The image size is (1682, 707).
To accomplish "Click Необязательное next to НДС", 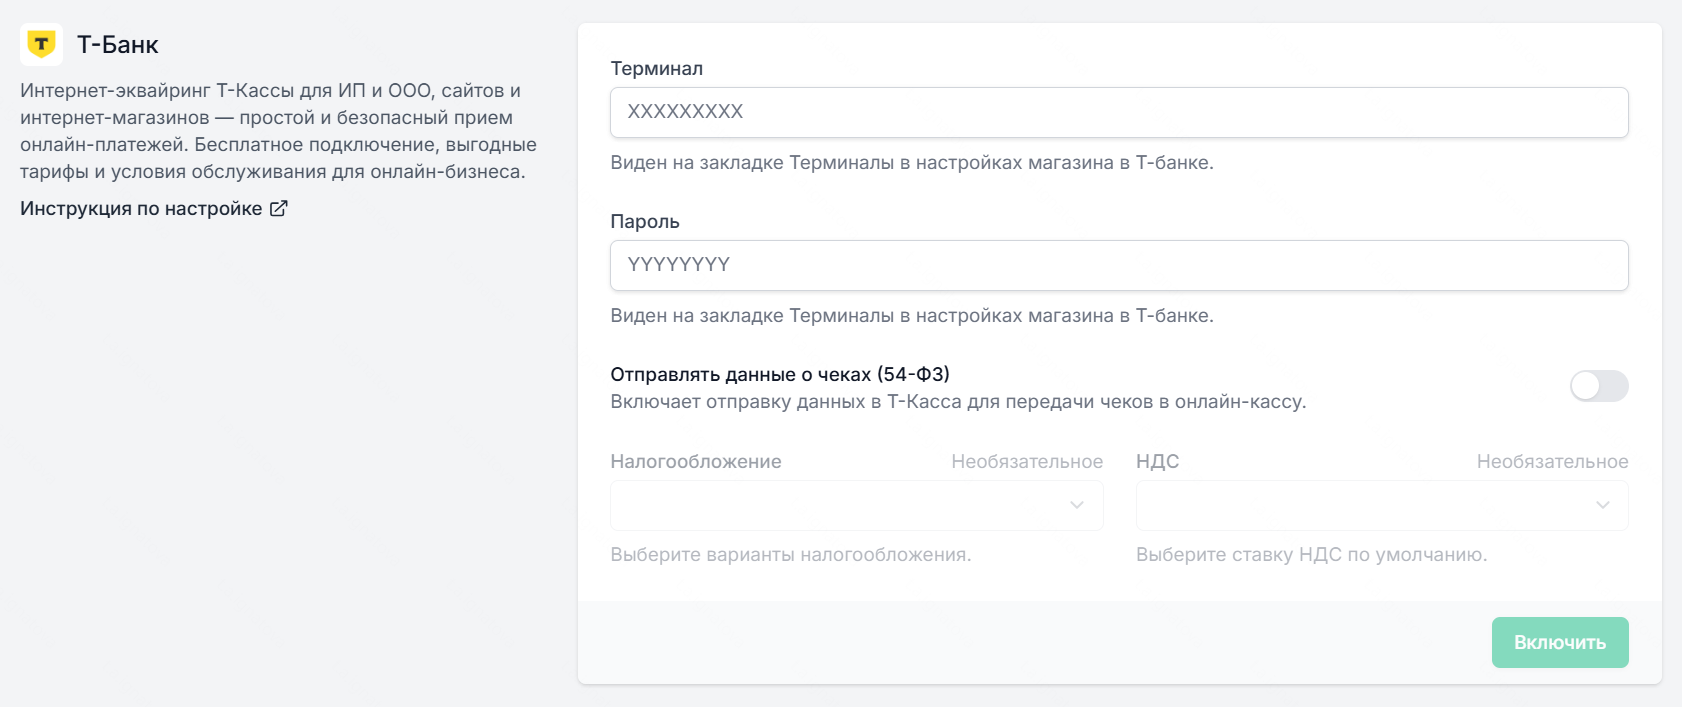I will point(1553,461).
